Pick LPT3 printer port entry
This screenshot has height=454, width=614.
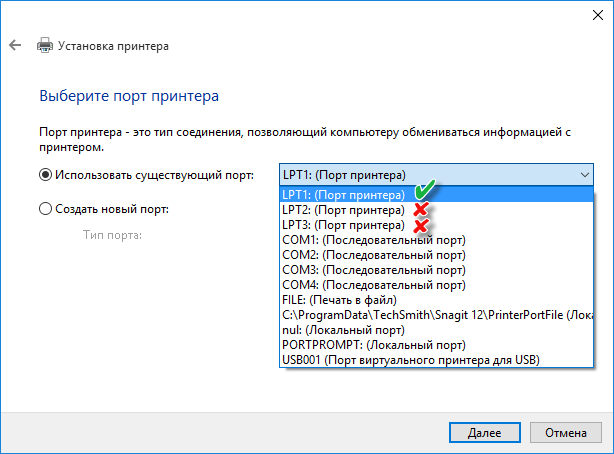tap(343, 225)
